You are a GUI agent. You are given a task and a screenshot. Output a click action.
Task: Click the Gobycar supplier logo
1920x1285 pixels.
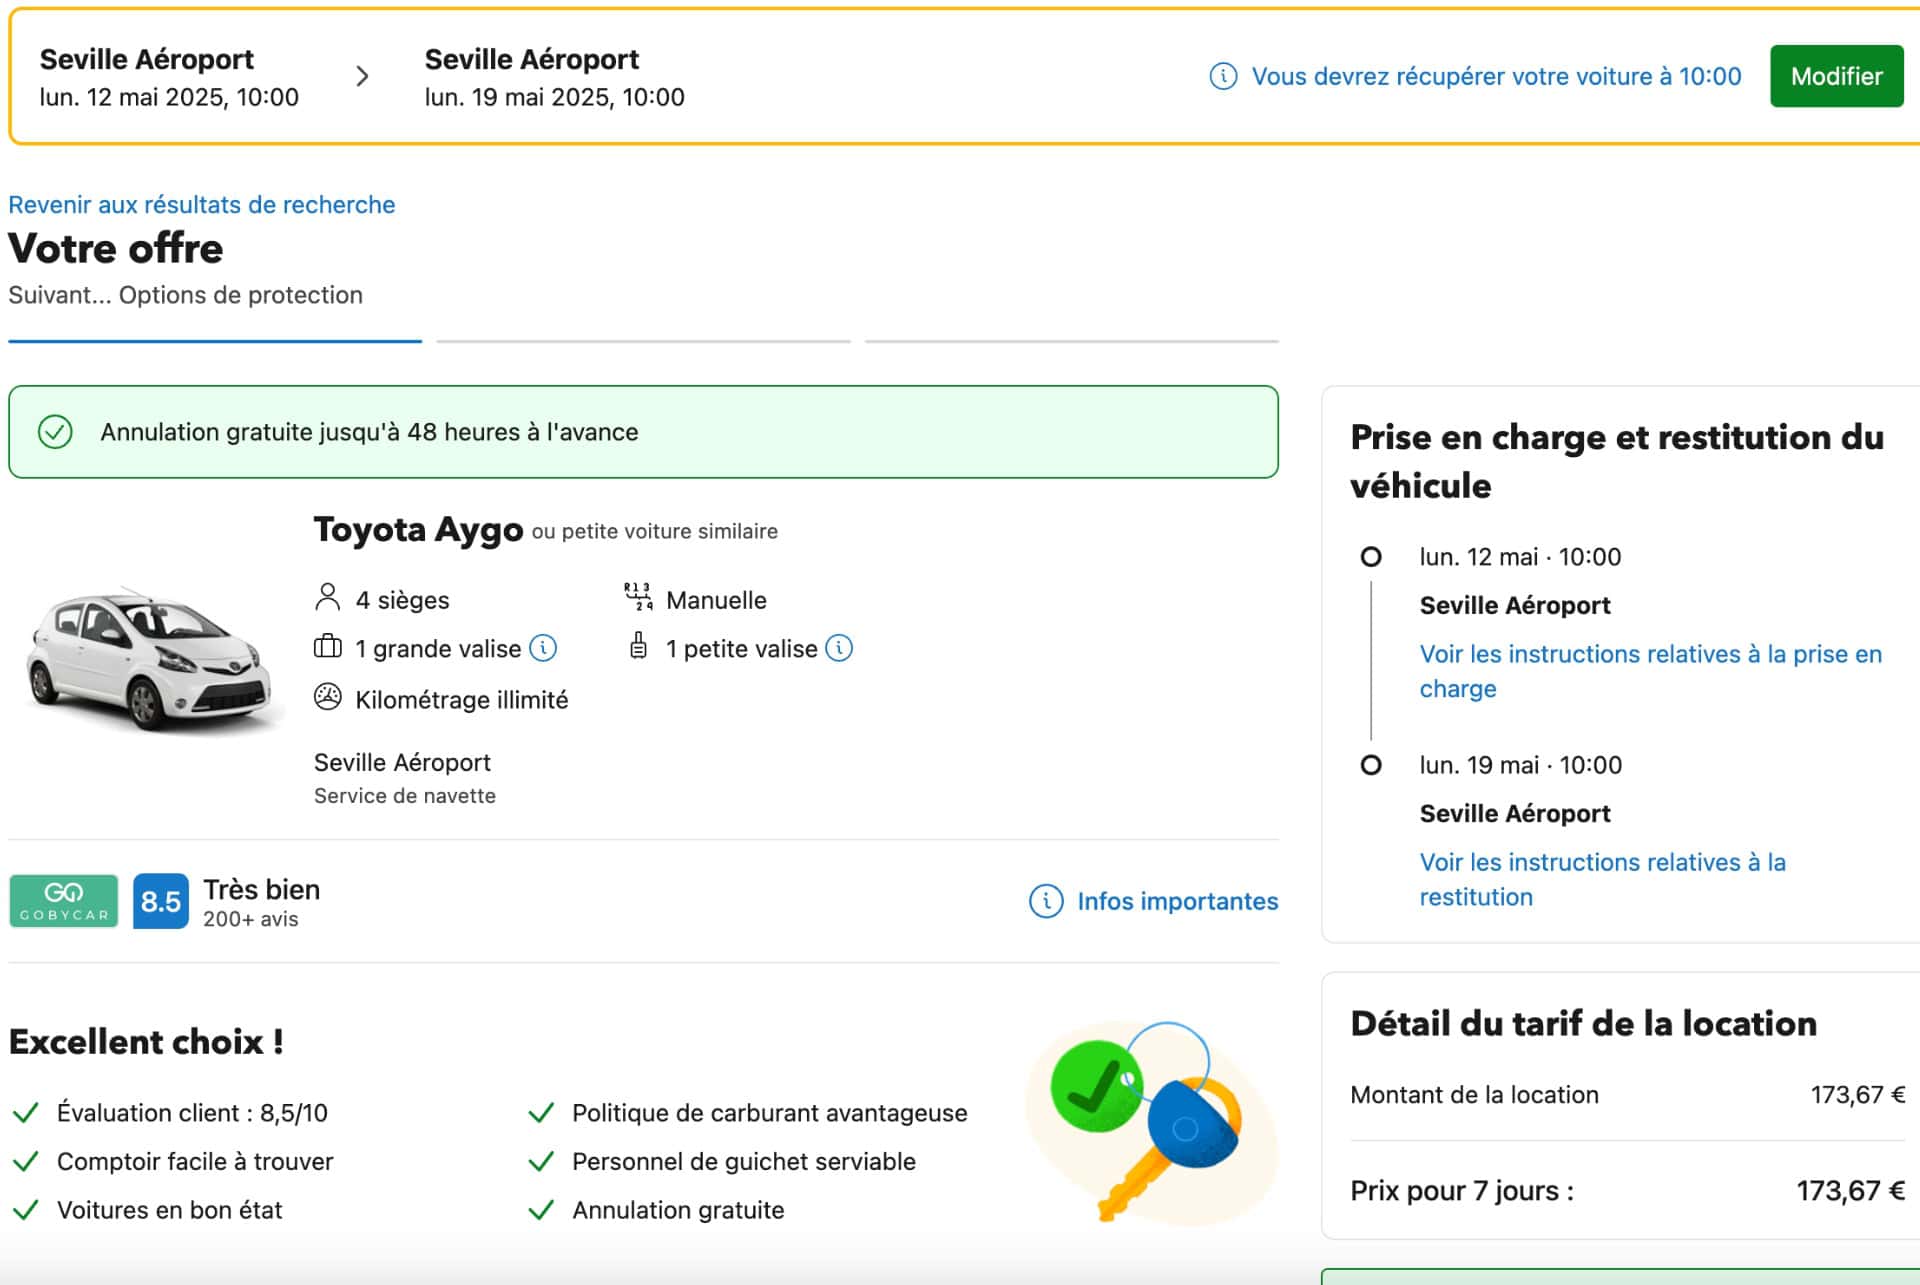pos(64,901)
